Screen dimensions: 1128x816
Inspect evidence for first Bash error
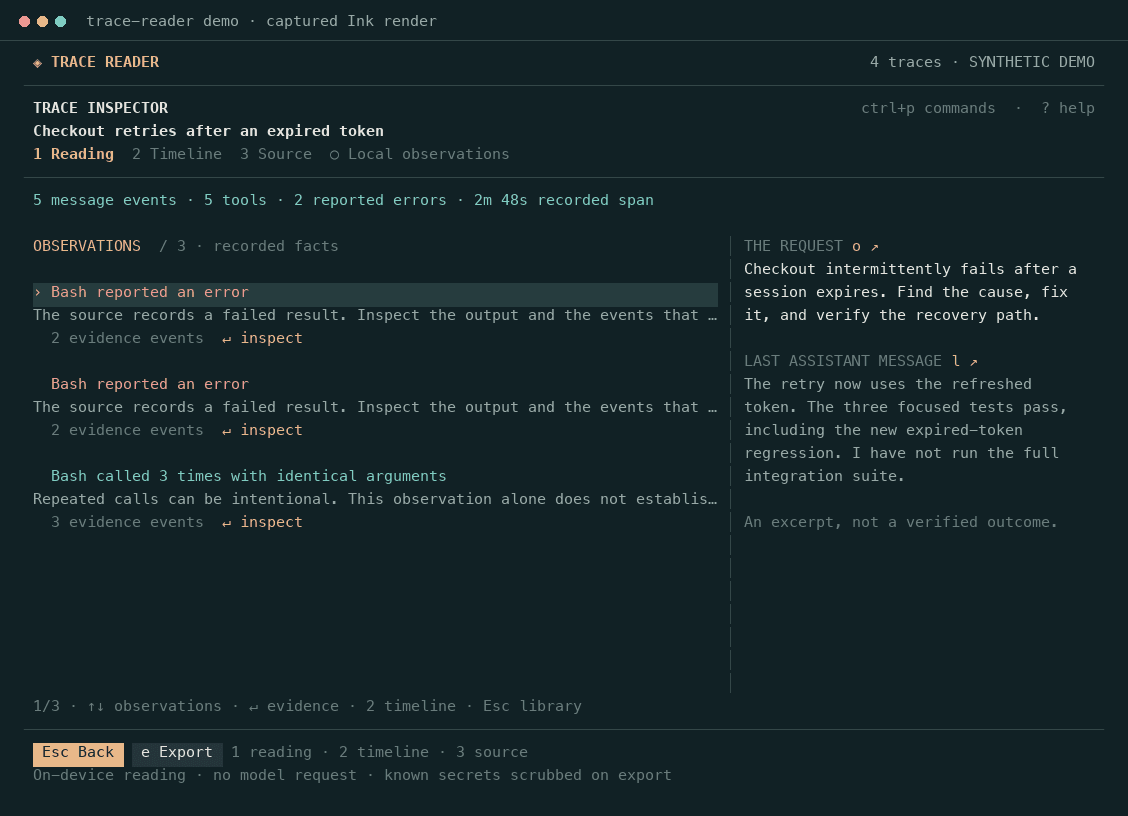263,338
